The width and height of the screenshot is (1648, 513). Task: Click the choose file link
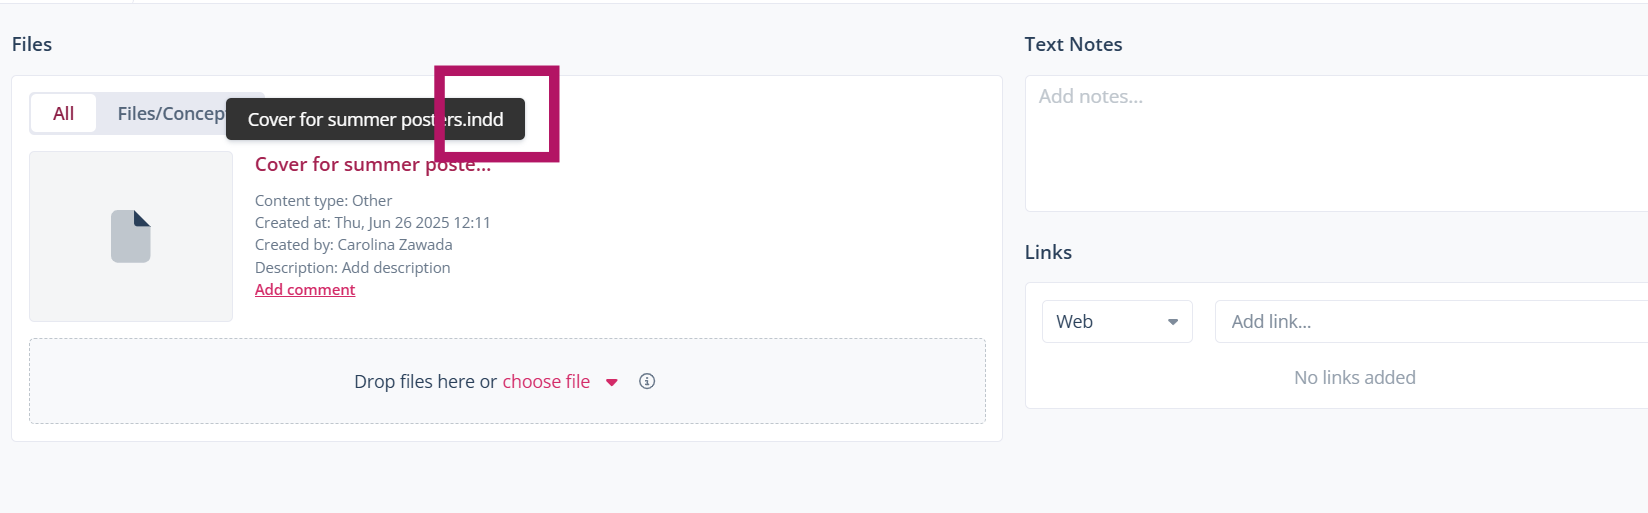(x=546, y=382)
